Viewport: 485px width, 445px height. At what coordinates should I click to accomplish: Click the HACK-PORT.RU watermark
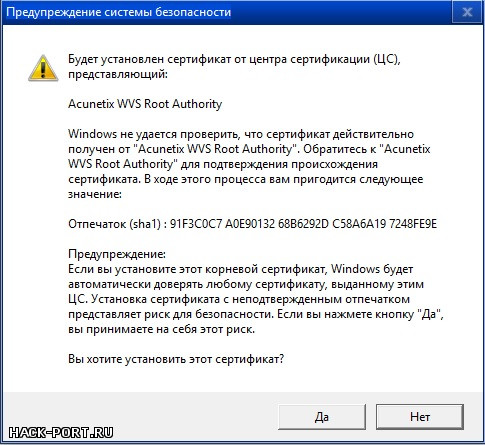[x=61, y=433]
